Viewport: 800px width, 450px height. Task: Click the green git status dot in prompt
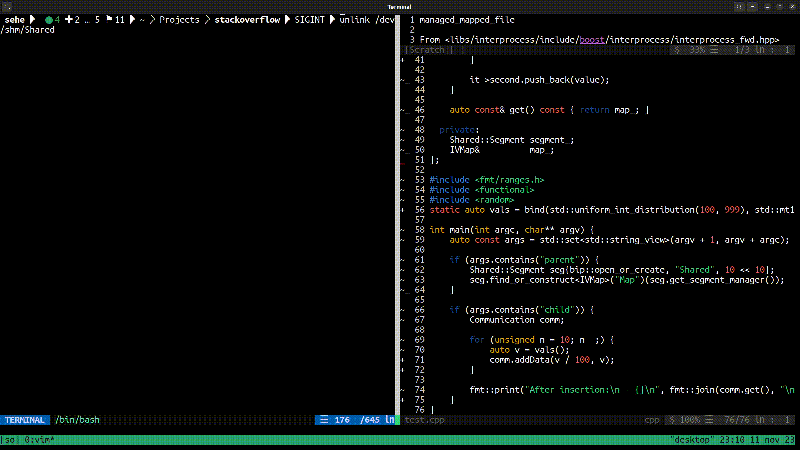(49, 20)
